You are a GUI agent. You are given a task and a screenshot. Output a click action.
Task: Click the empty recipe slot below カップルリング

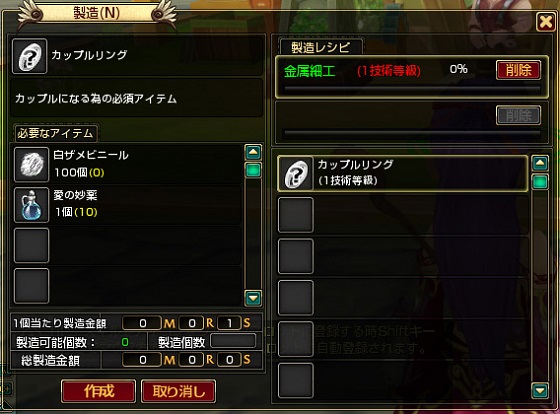point(296,215)
